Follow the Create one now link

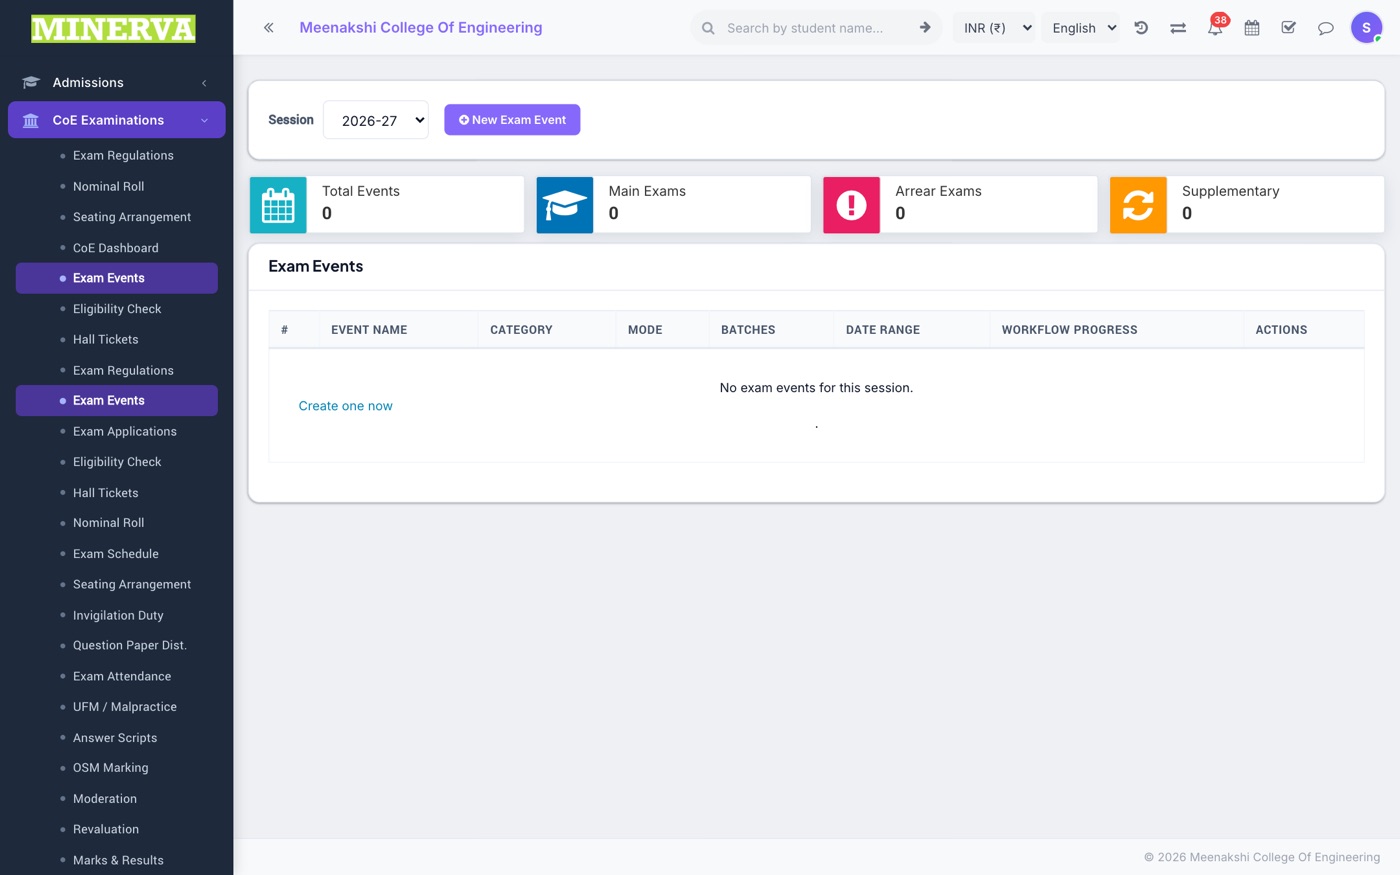coord(346,406)
